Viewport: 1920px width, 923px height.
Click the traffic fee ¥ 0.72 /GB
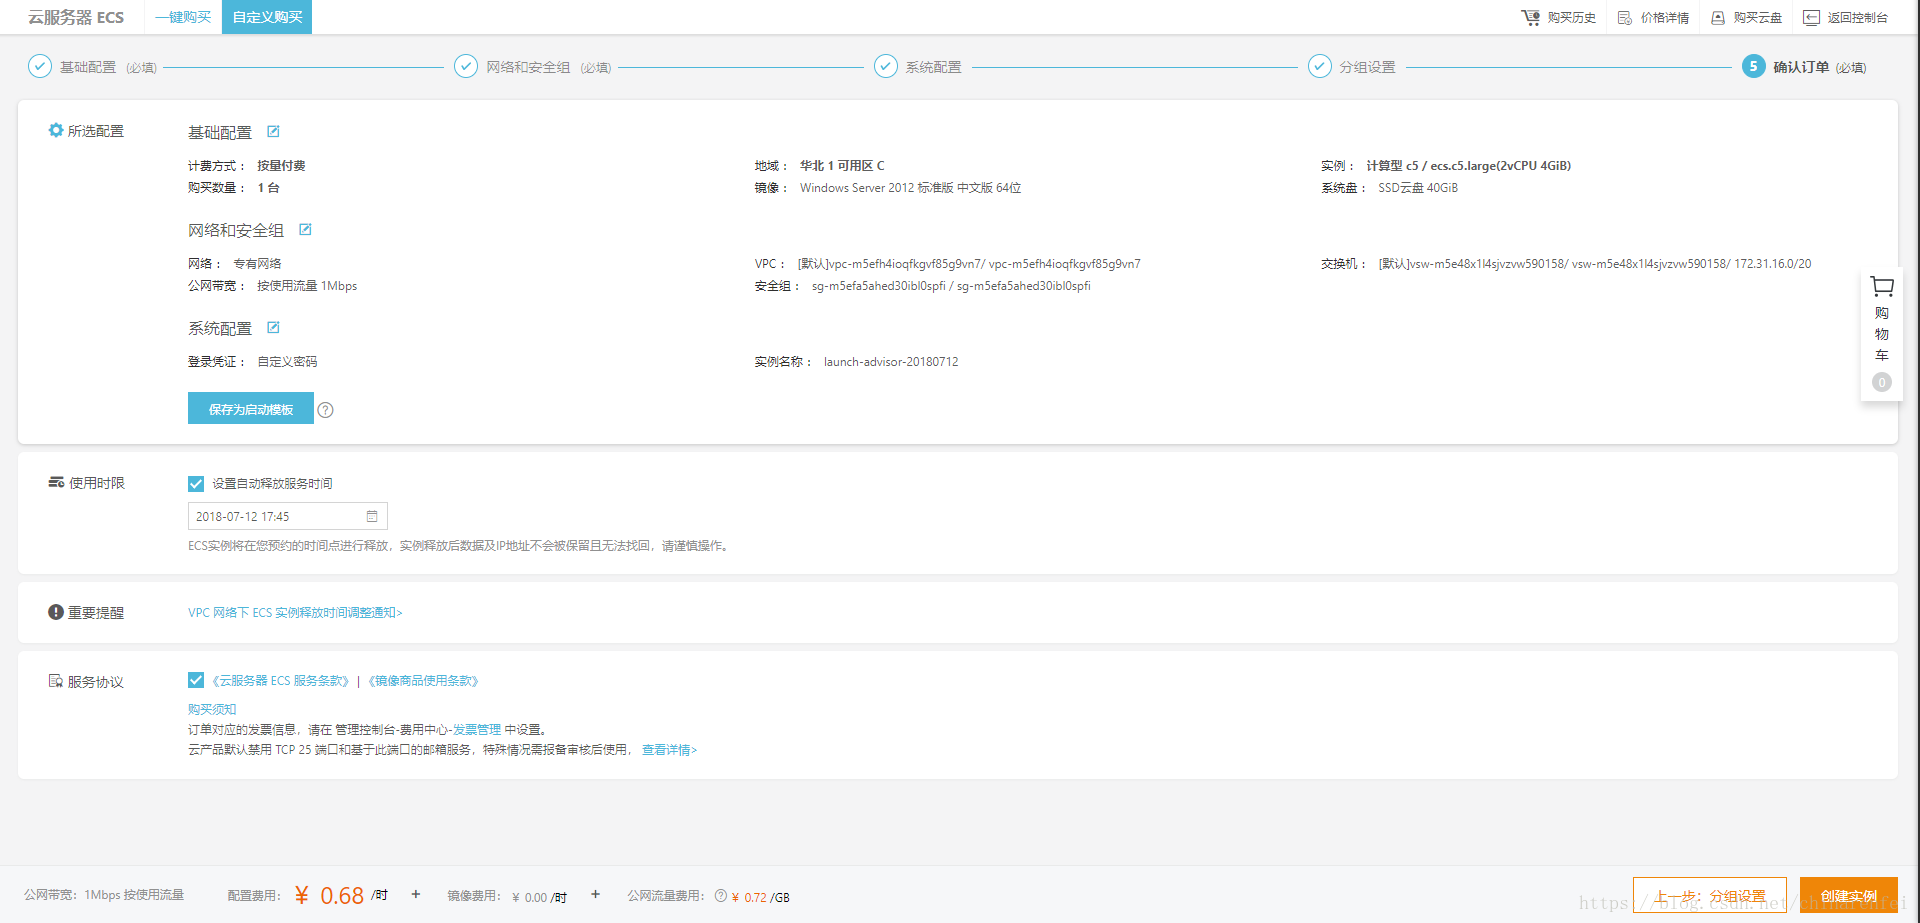tap(761, 897)
